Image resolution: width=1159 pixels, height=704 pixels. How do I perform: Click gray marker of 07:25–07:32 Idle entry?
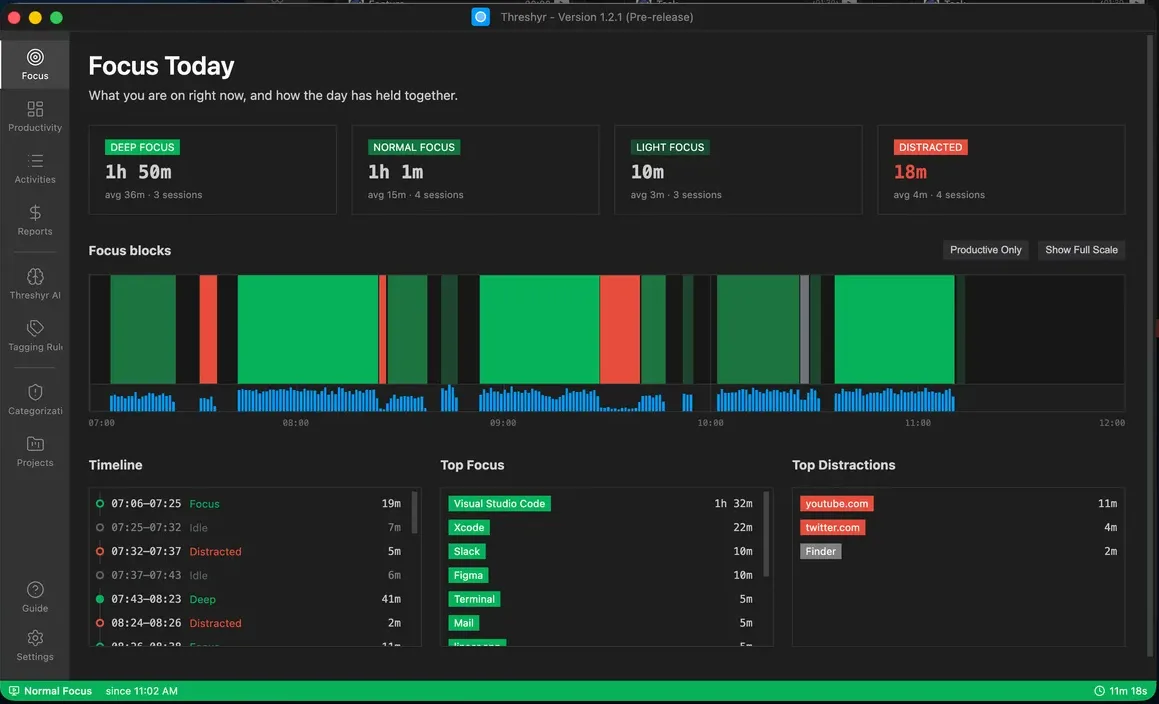pos(100,527)
